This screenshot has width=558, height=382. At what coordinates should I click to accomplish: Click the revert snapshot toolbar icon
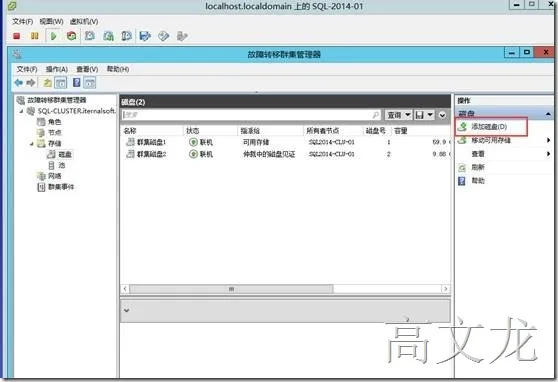[x=108, y=36]
